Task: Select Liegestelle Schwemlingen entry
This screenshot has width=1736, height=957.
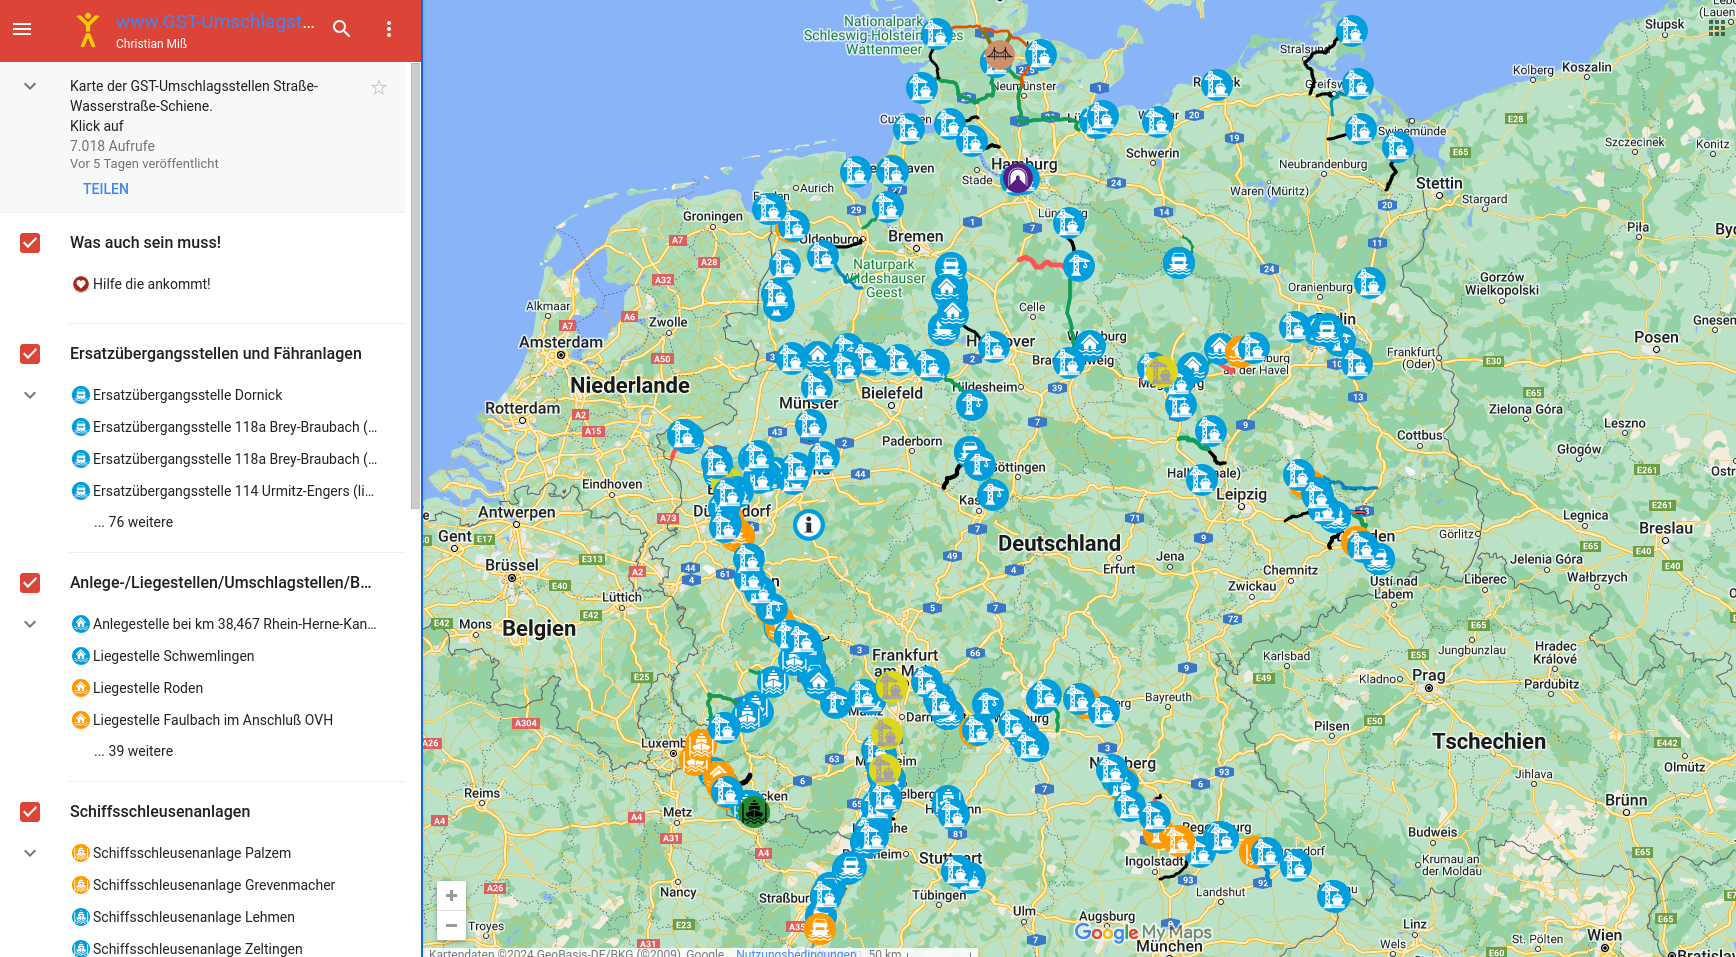Action: pyautogui.click(x=174, y=656)
